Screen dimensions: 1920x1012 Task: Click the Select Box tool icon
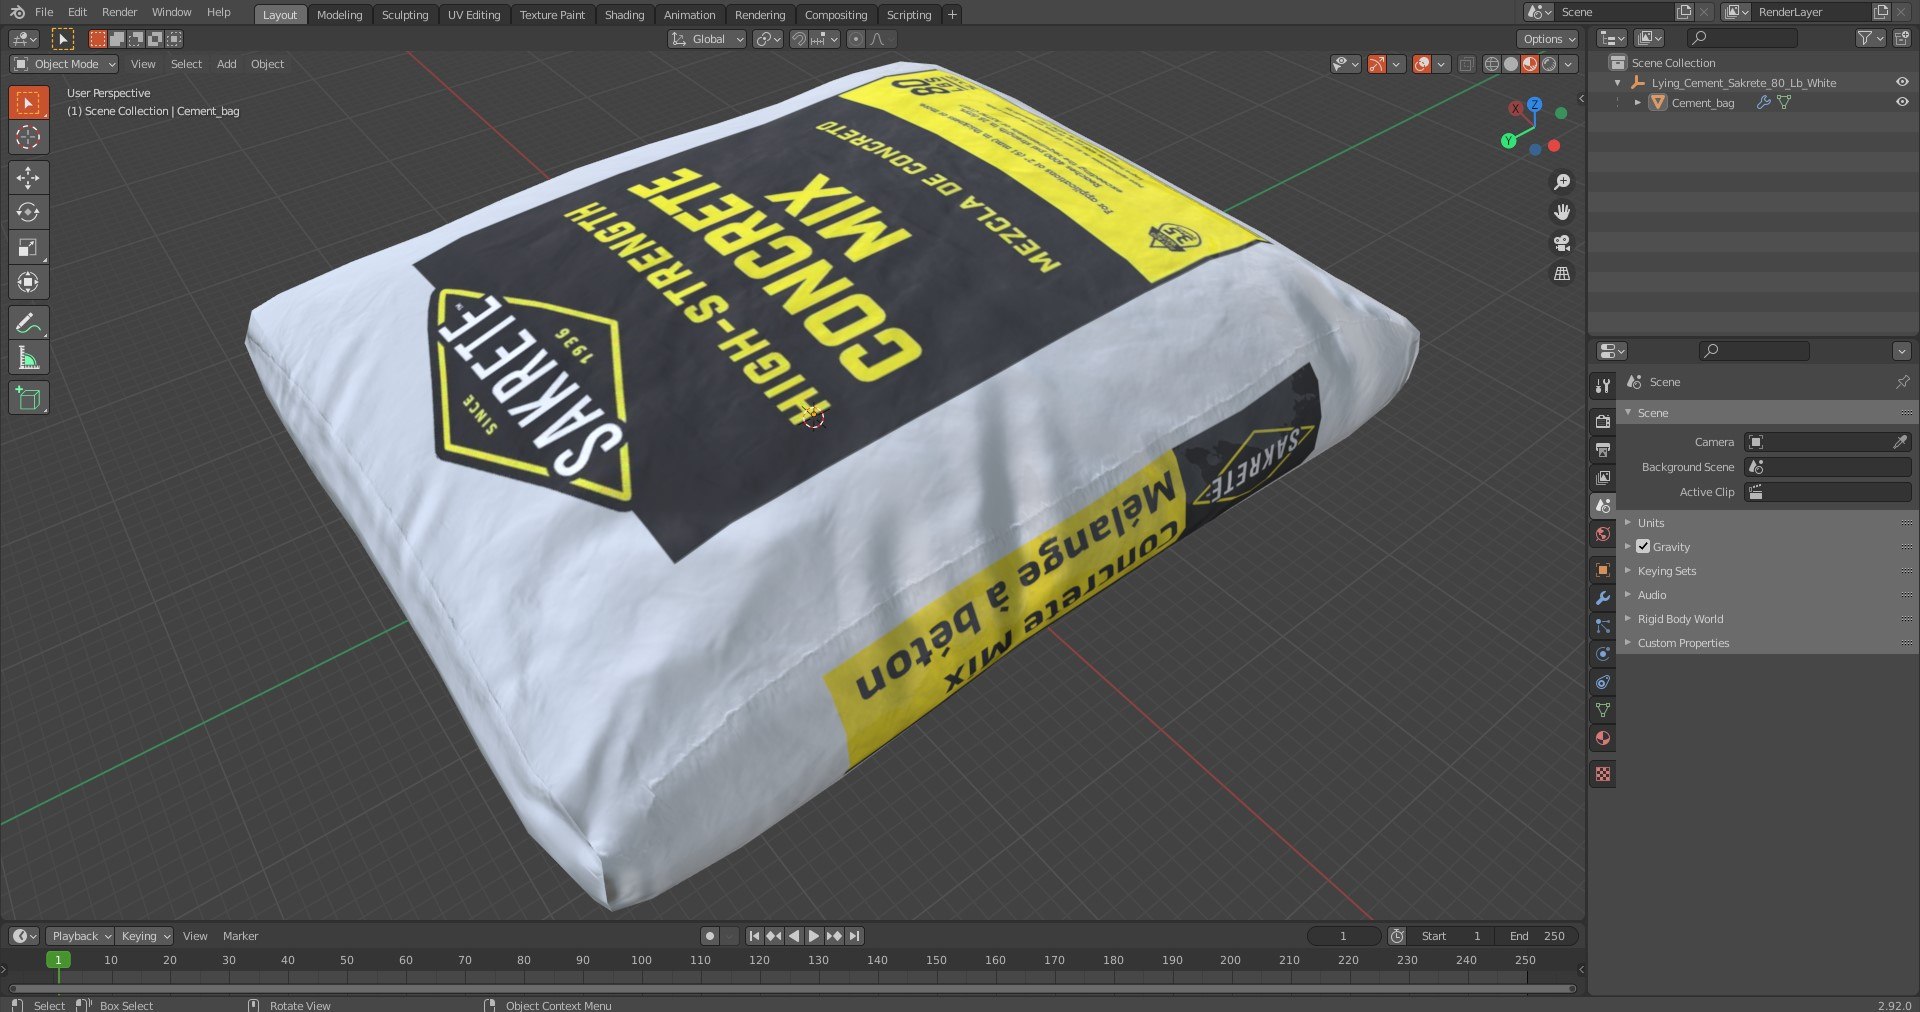(28, 102)
